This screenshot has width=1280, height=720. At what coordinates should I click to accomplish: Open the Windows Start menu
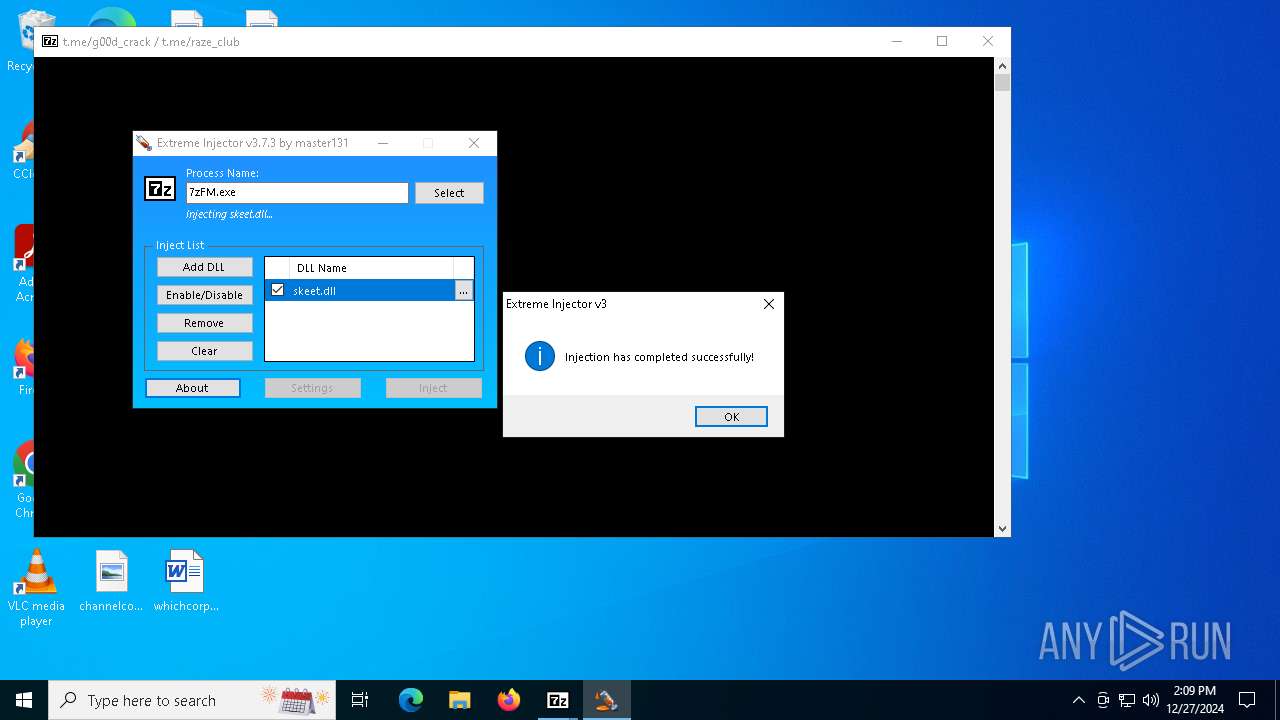click(24, 700)
